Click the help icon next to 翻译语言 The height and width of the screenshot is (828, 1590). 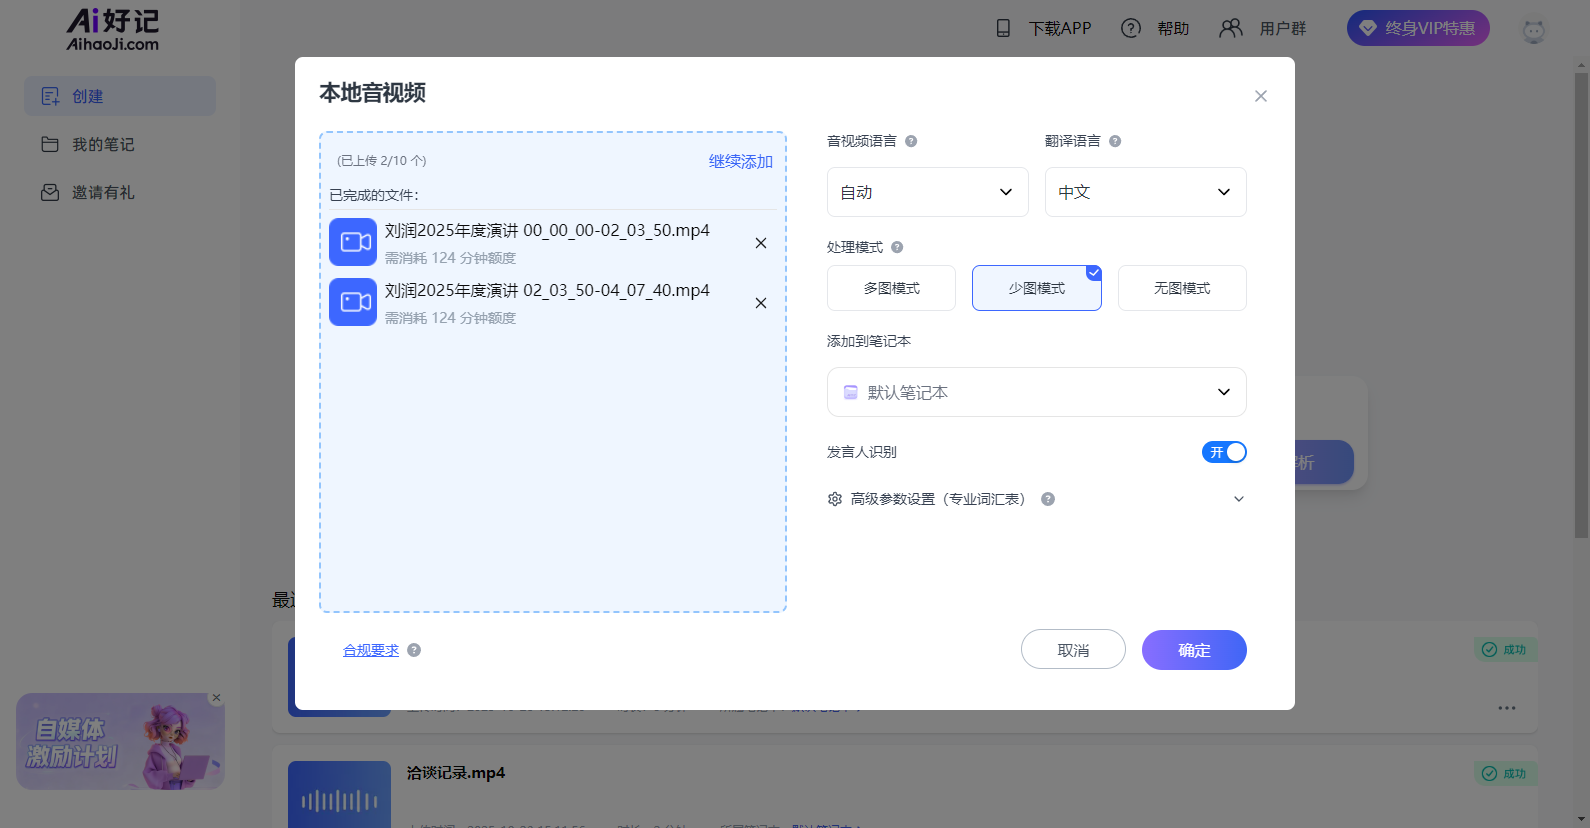click(x=1115, y=141)
